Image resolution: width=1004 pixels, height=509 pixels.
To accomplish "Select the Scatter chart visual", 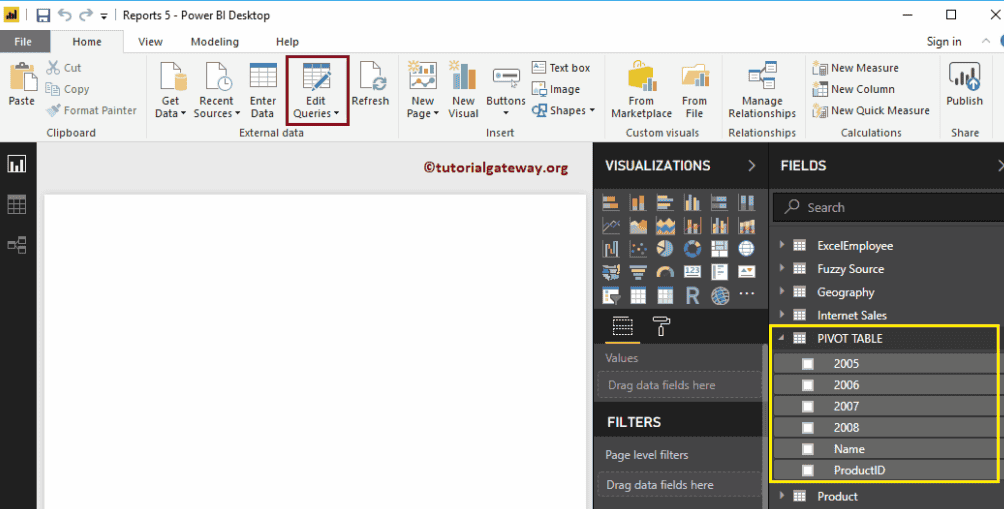I will pyautogui.click(x=638, y=248).
